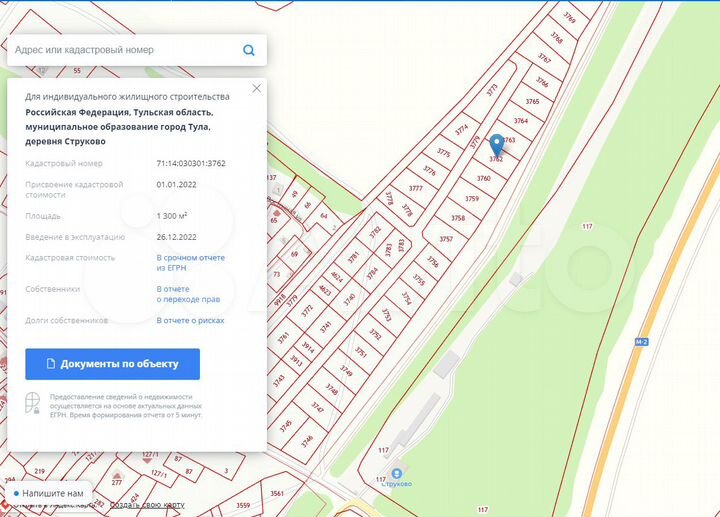Select parcel 3760 on the map
720x517 pixels.
click(484, 178)
